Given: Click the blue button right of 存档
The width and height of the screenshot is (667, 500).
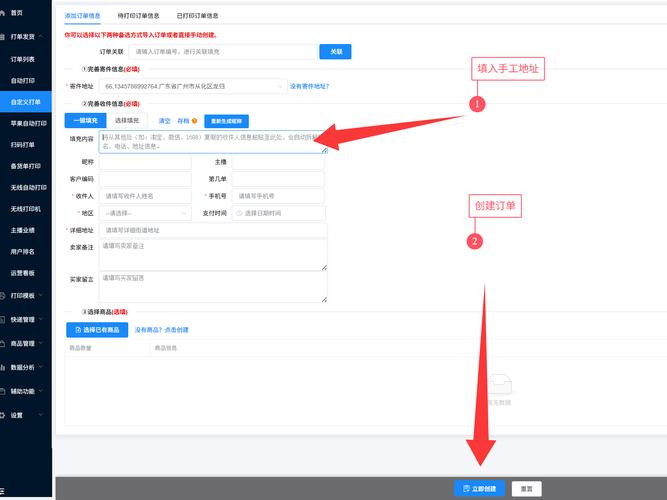Looking at the screenshot, I should (226, 121).
